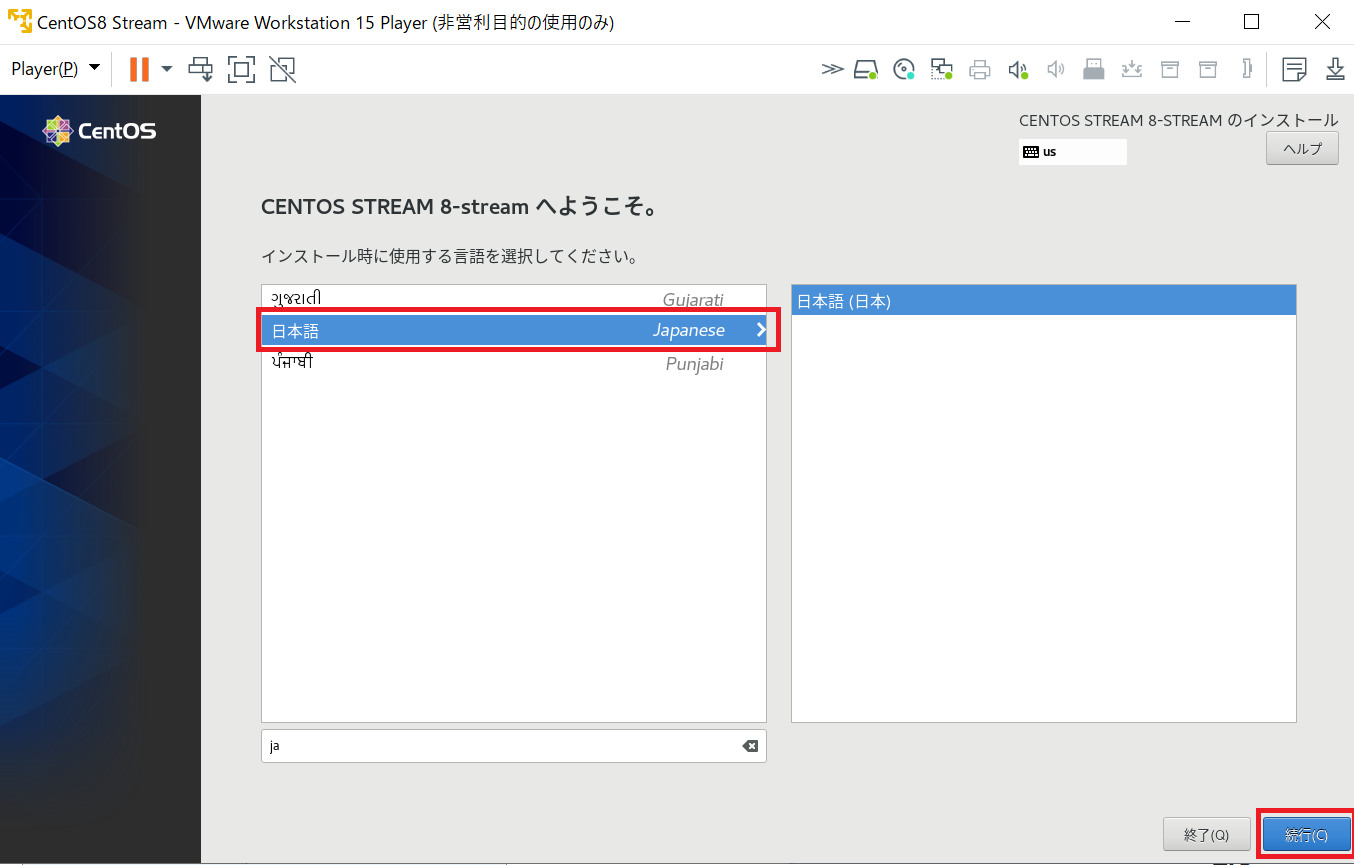This screenshot has width=1354, height=865.
Task: Expand the power options arrow beside the pause icon
Action: click(167, 69)
